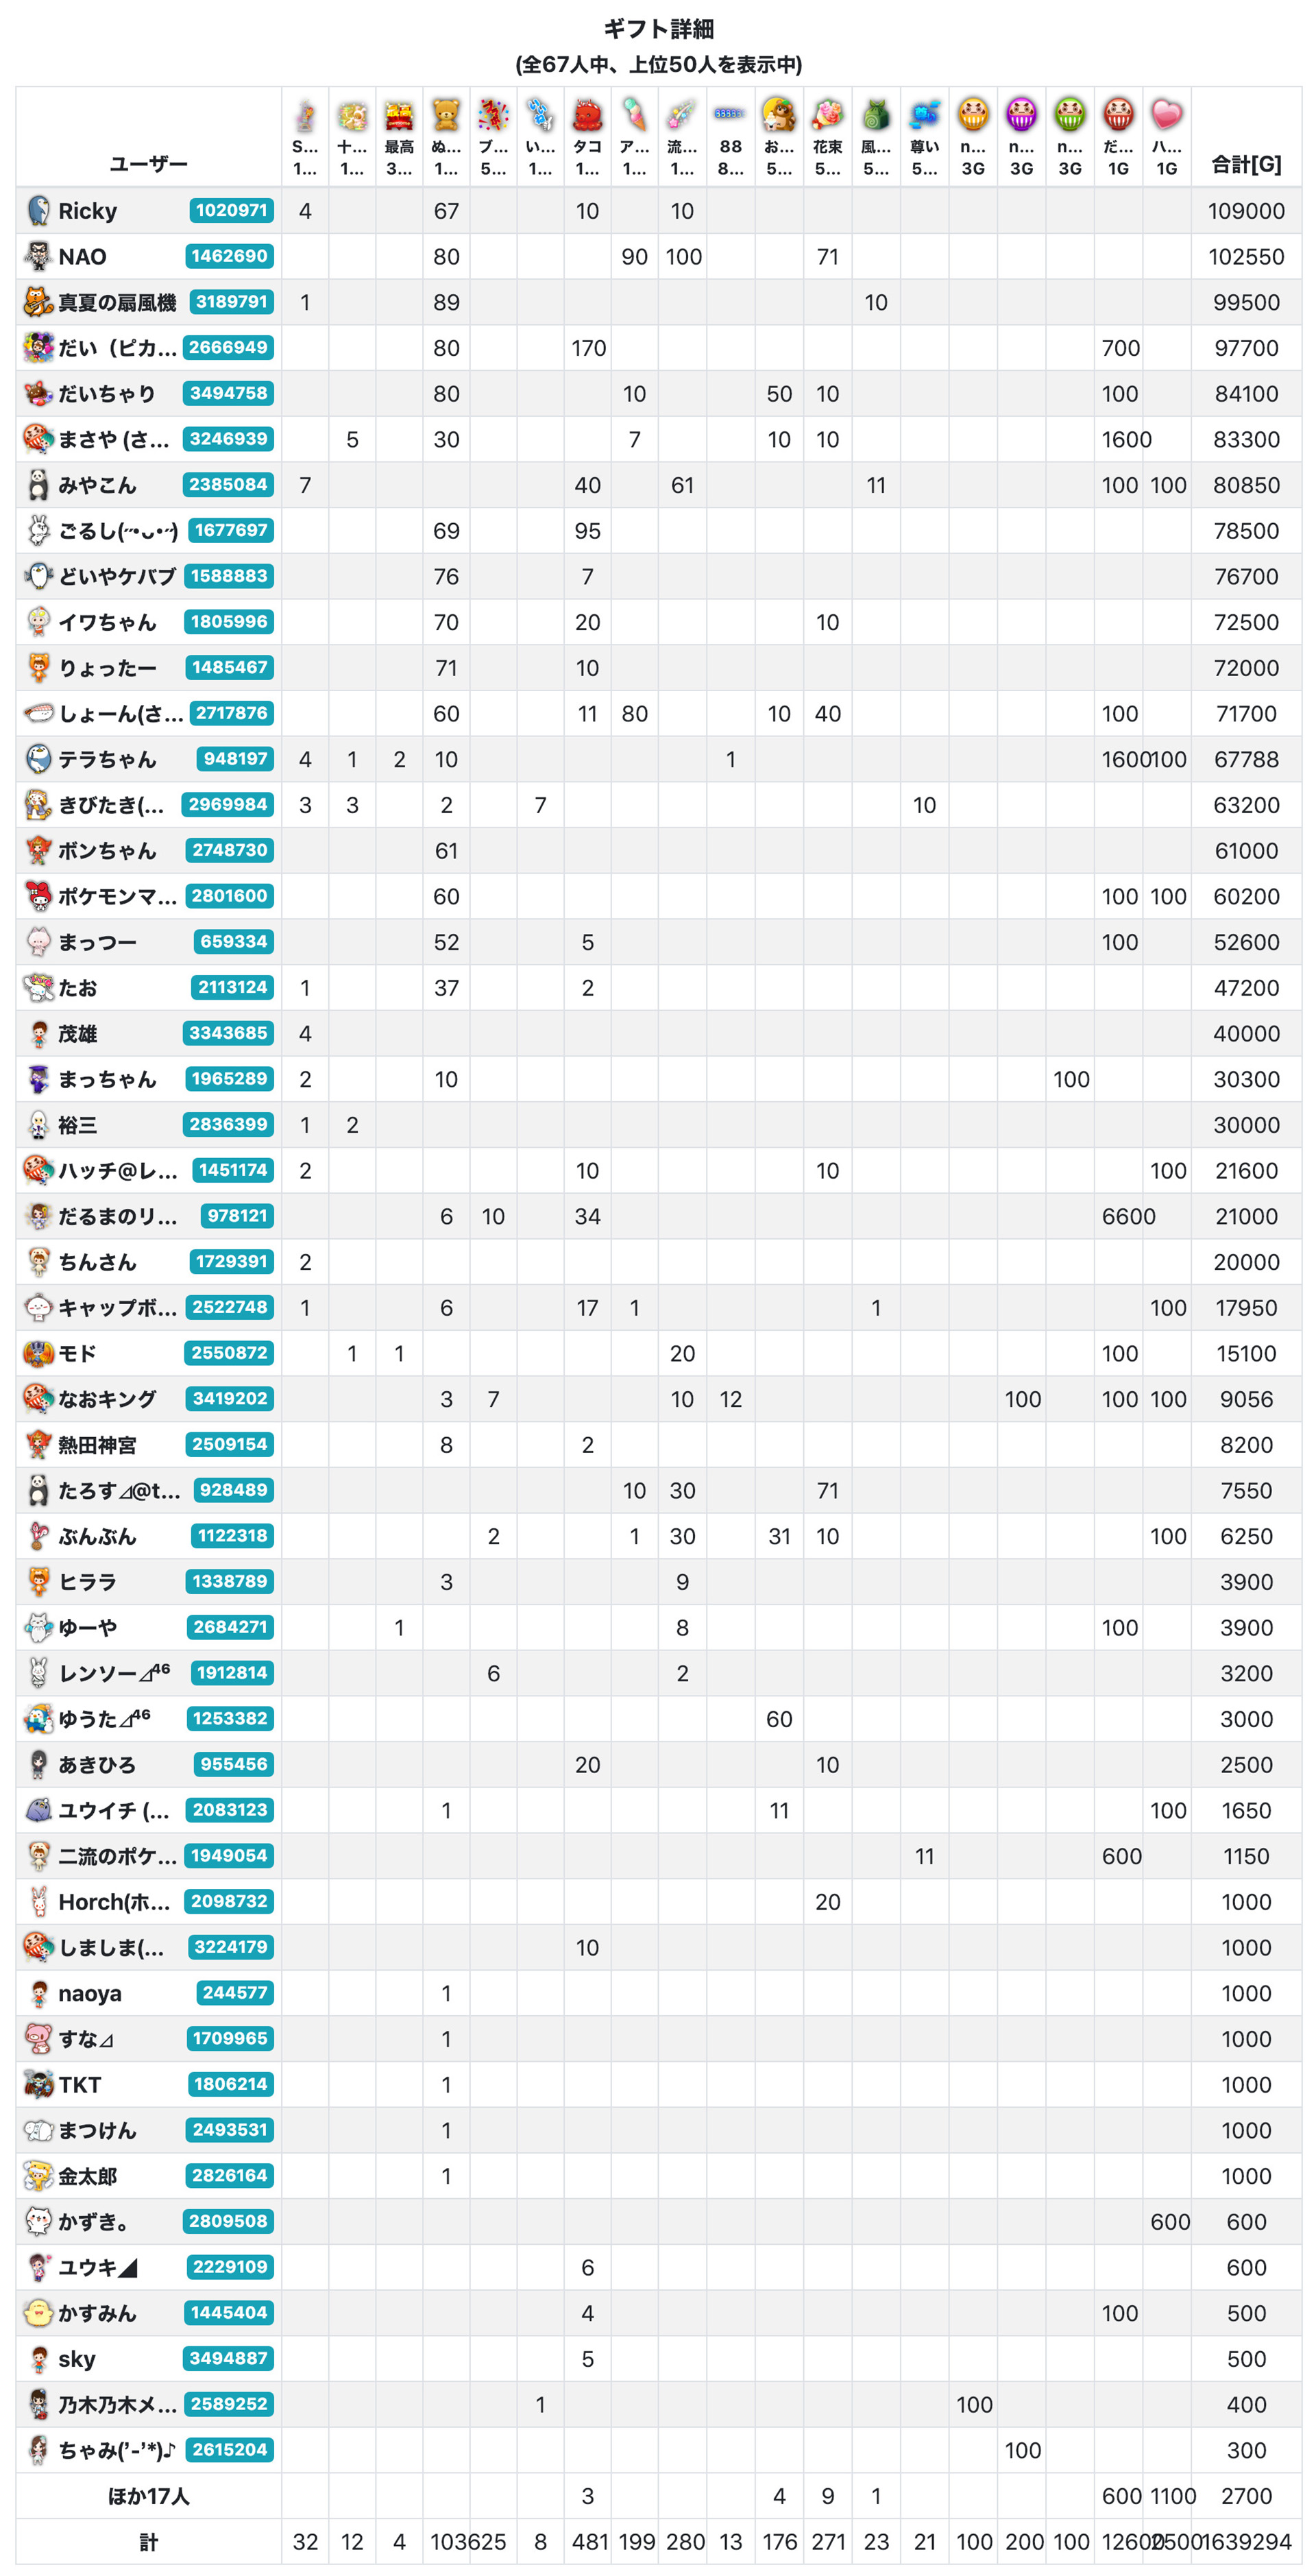The height and width of the screenshot is (2576, 1316).
Task: Click the purple daruma gift icon
Action: pos(1021,115)
